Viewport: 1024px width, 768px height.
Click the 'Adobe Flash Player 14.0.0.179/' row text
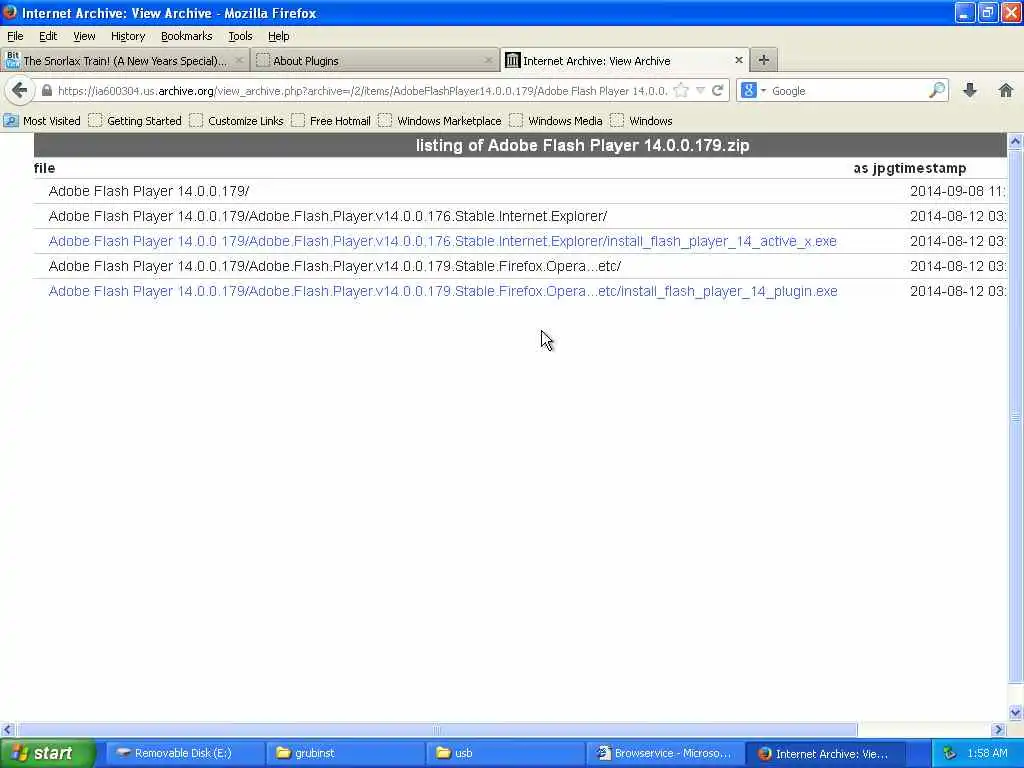click(149, 191)
